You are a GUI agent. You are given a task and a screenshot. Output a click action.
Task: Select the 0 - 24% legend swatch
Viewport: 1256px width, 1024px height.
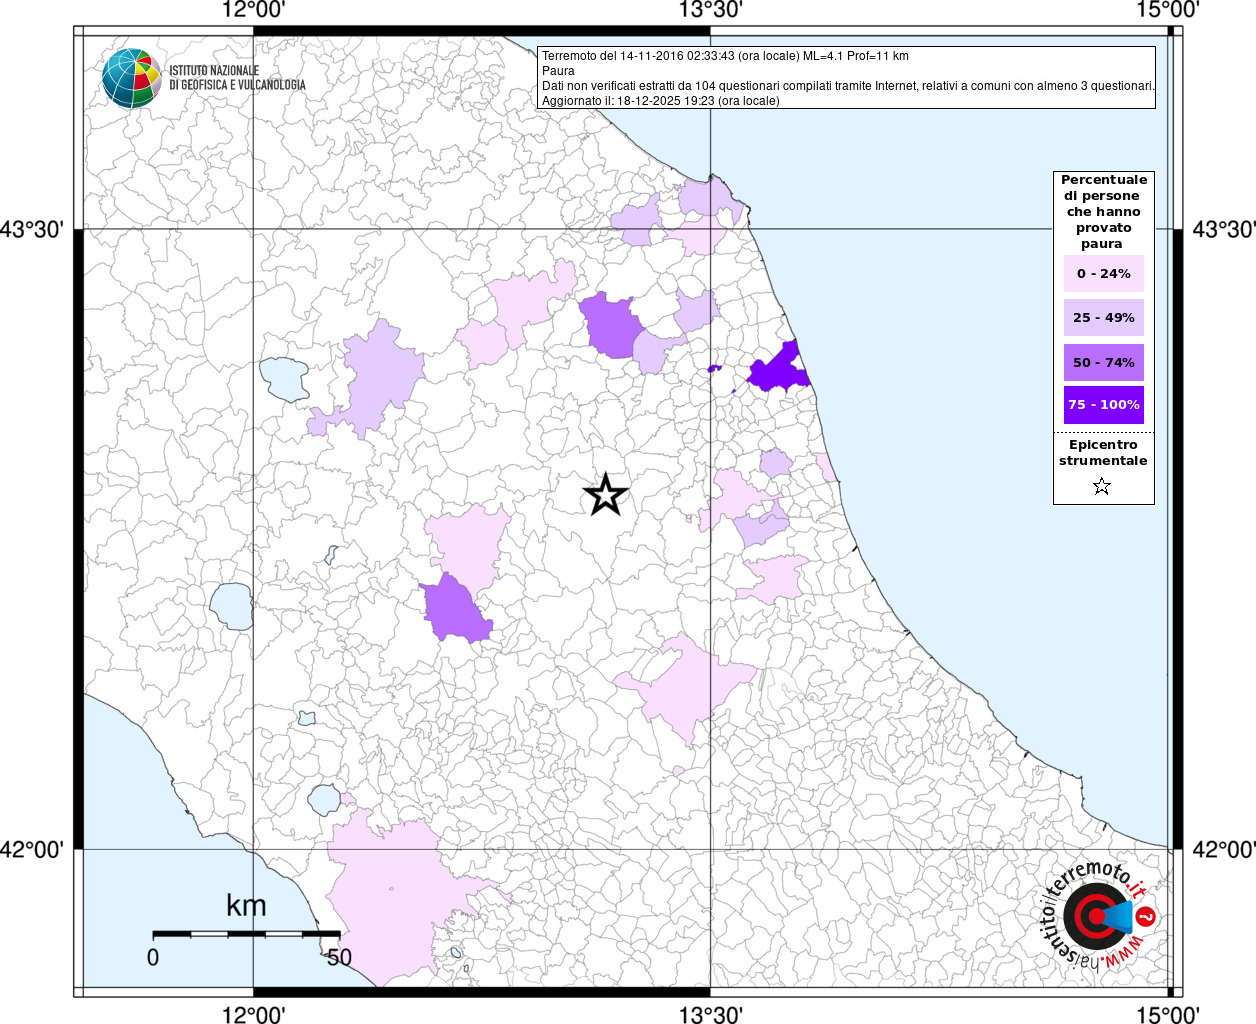1103,274
